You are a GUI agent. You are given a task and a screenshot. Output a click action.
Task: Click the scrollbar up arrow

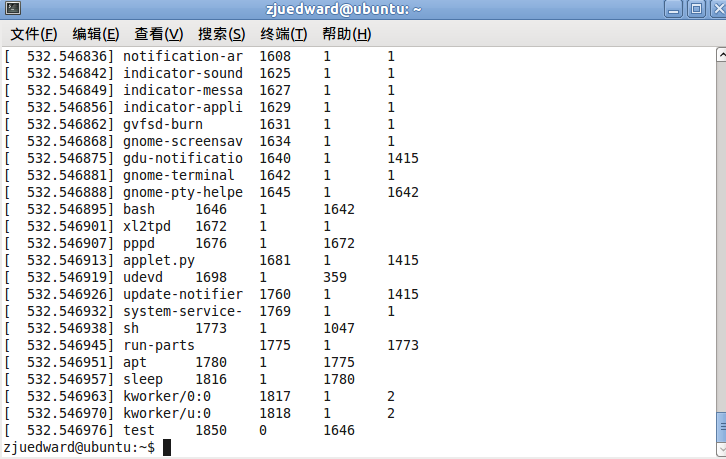click(x=721, y=55)
